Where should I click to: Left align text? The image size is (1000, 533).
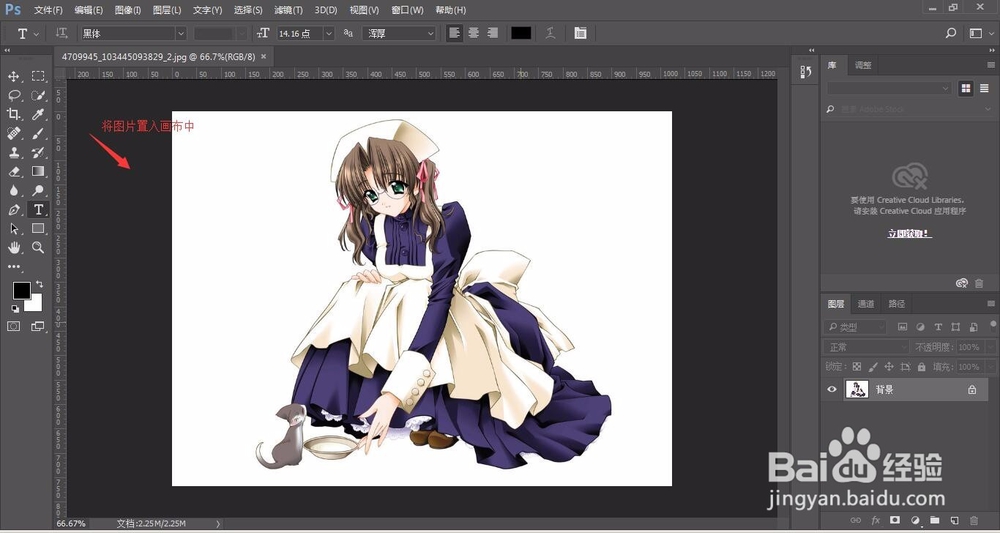point(454,33)
